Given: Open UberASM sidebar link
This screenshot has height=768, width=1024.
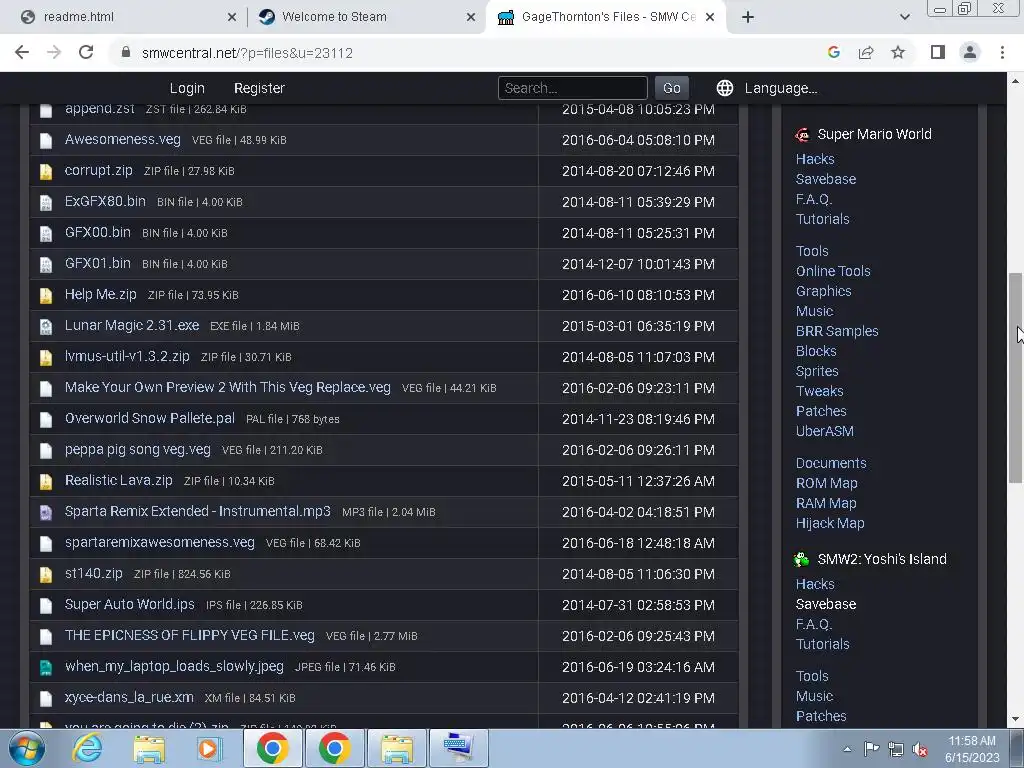Looking at the screenshot, I should click(x=824, y=431).
